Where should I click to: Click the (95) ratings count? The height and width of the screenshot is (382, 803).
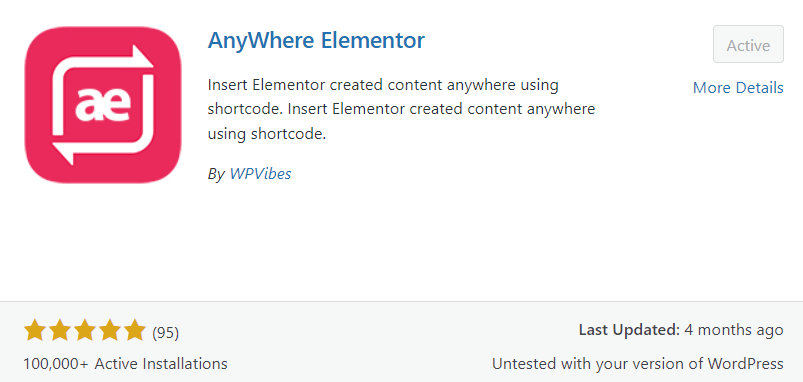point(165,333)
